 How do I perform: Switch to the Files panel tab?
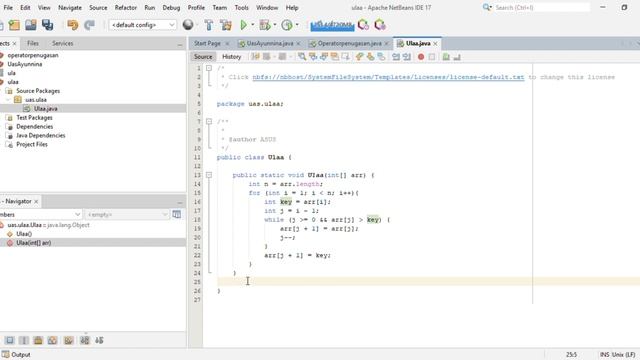(33, 43)
